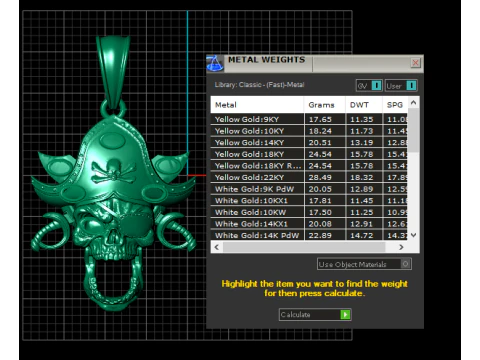Viewport: 480px width, 360px height.
Task: Click the 14.72 DWT value
Action: [362, 235]
